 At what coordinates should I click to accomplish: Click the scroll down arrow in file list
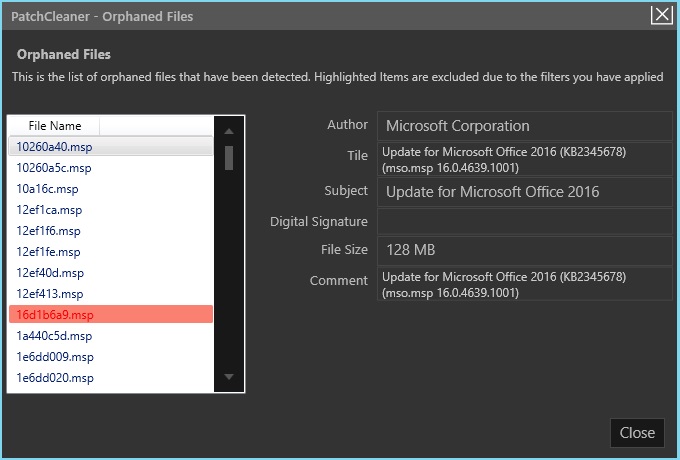(x=228, y=377)
